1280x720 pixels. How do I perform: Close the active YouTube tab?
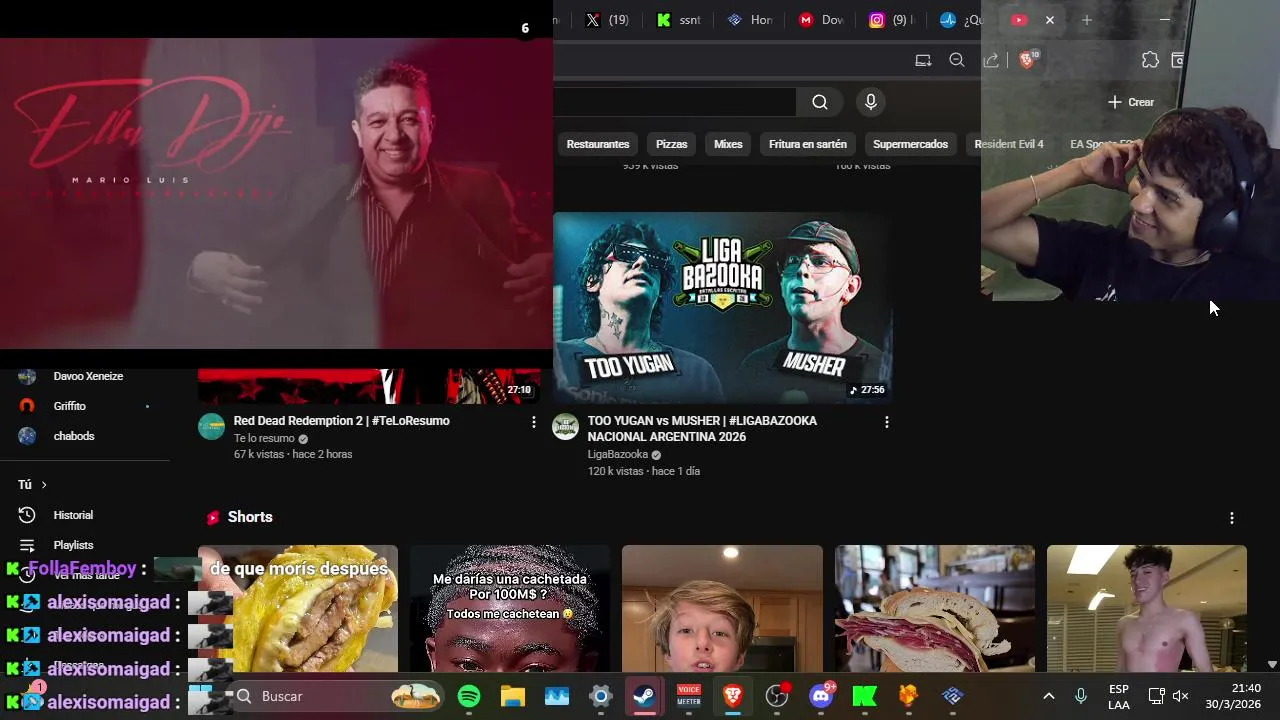pos(1049,20)
